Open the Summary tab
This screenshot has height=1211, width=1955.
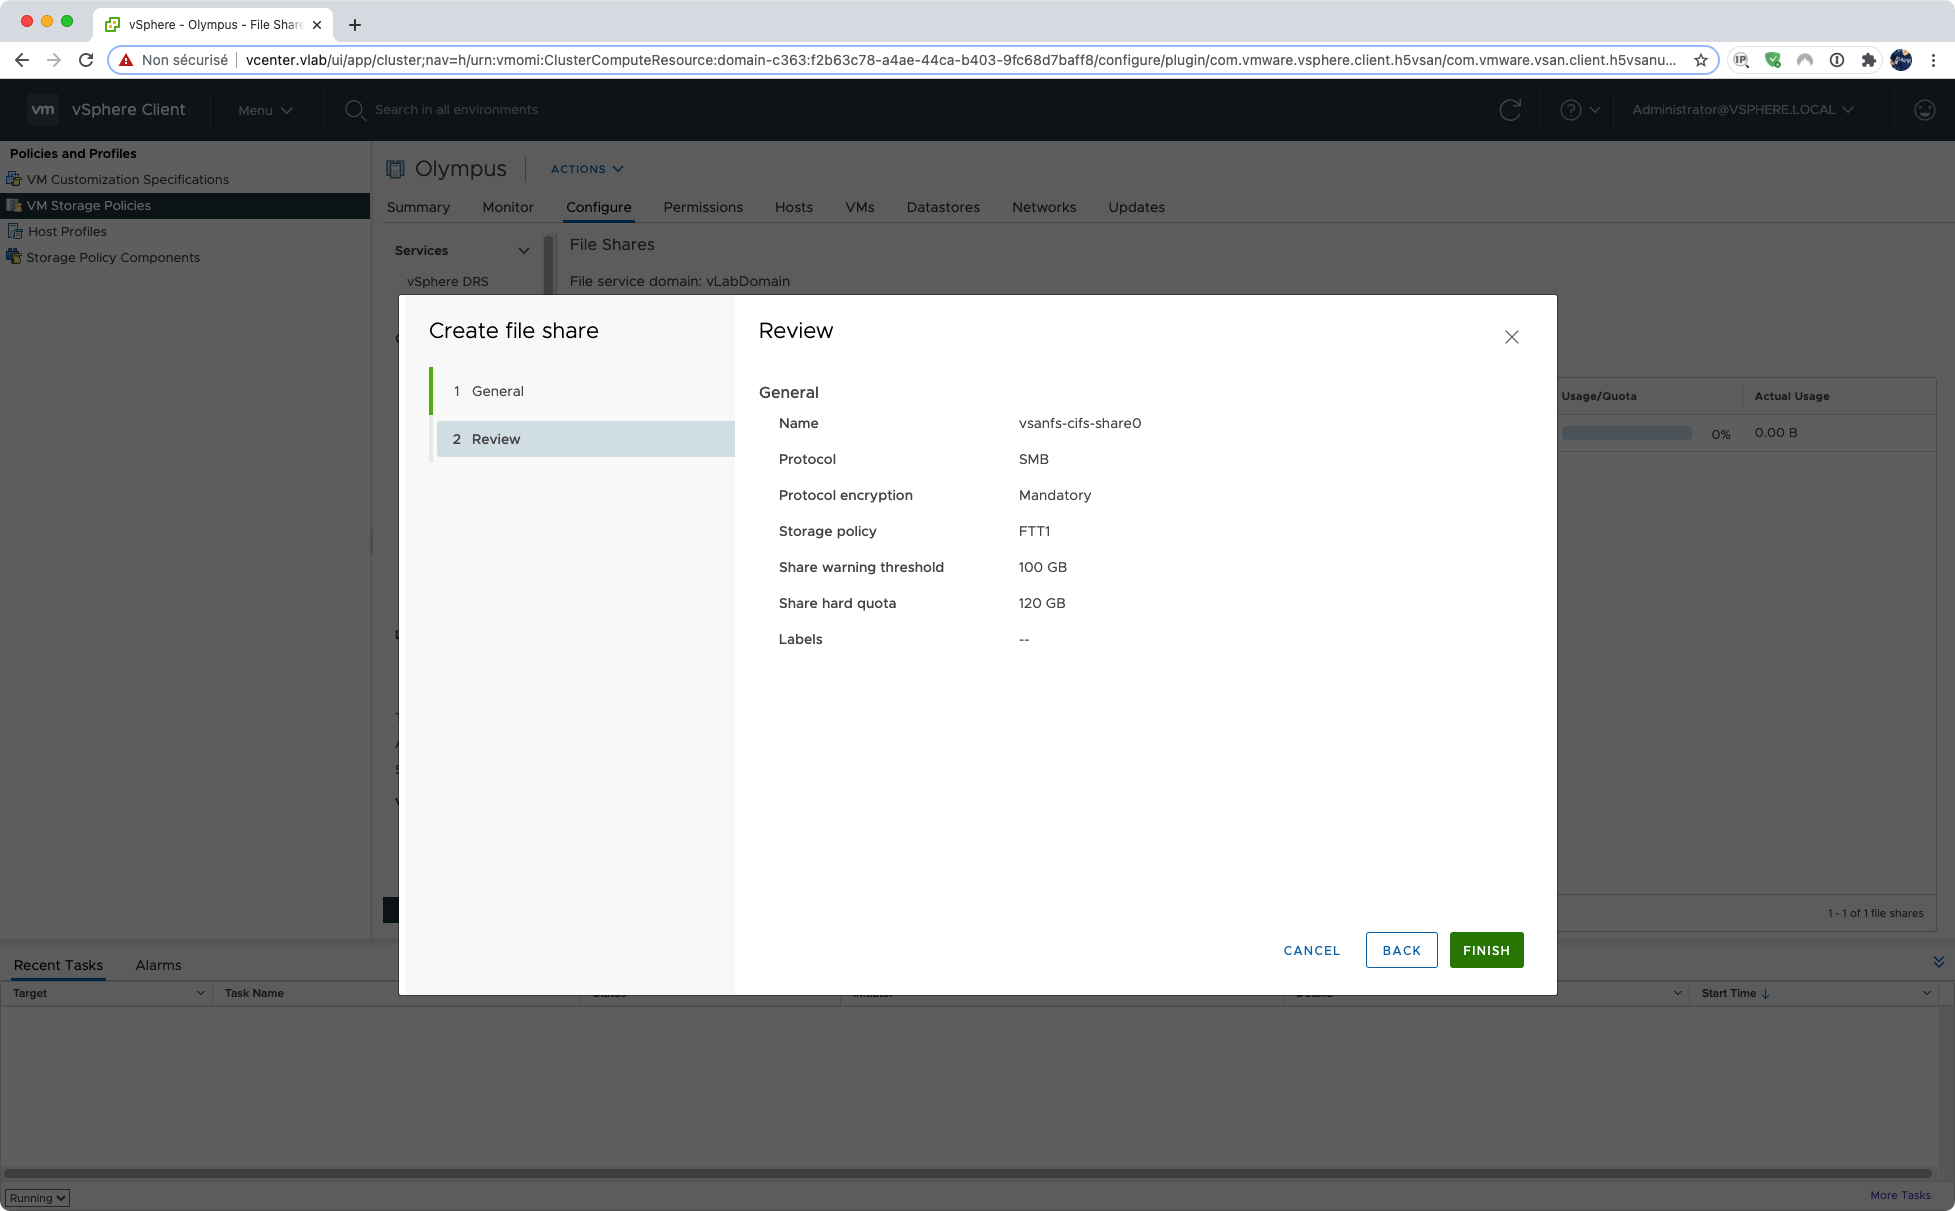(418, 207)
